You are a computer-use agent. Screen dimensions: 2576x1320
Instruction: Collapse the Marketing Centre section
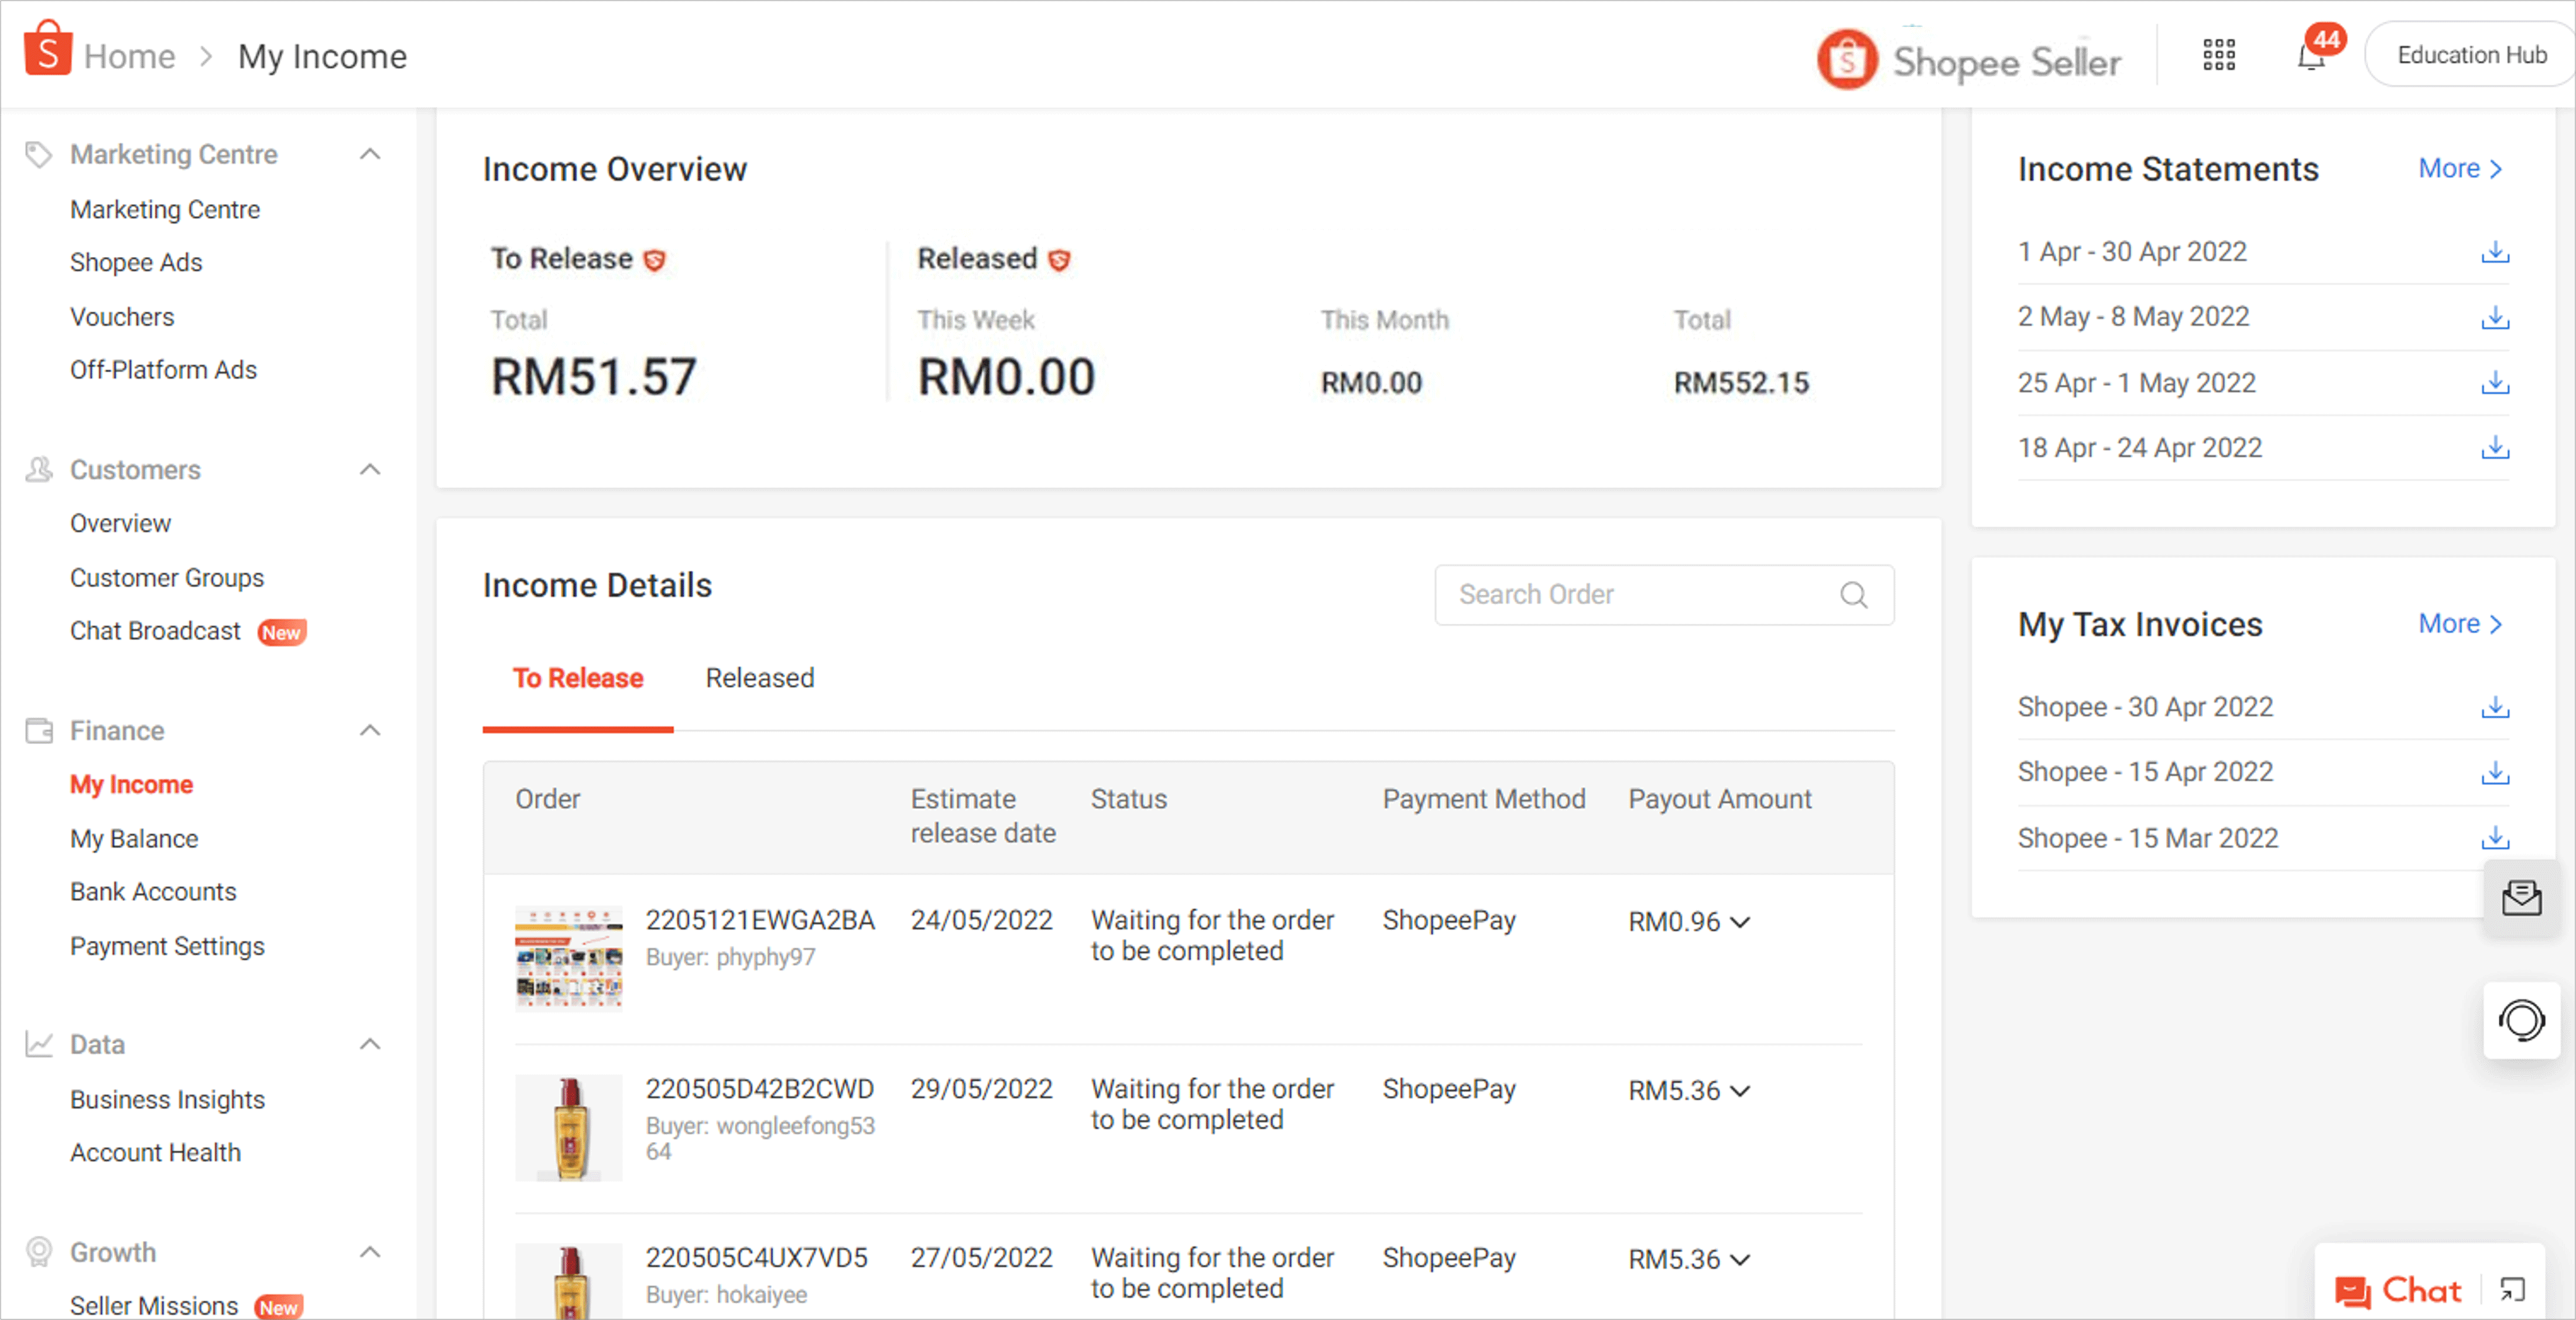click(x=370, y=155)
